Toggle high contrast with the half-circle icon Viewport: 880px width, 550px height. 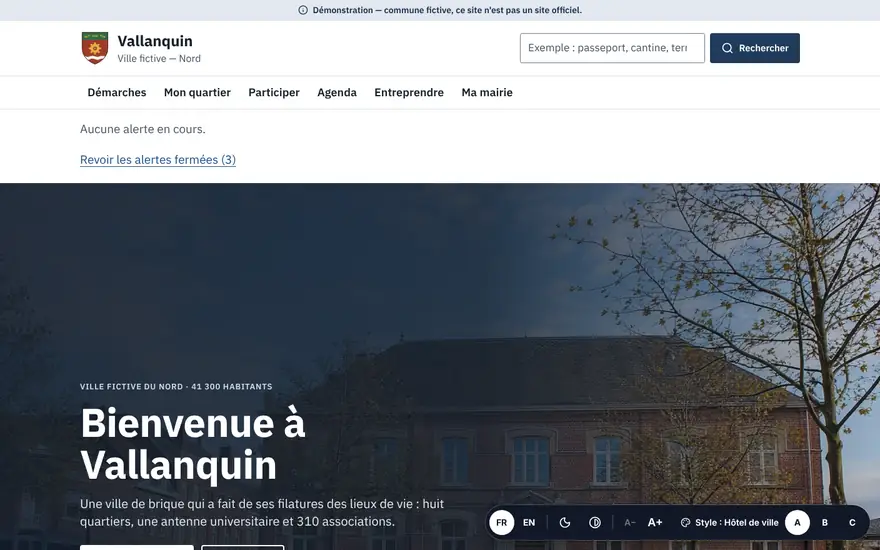tap(595, 522)
